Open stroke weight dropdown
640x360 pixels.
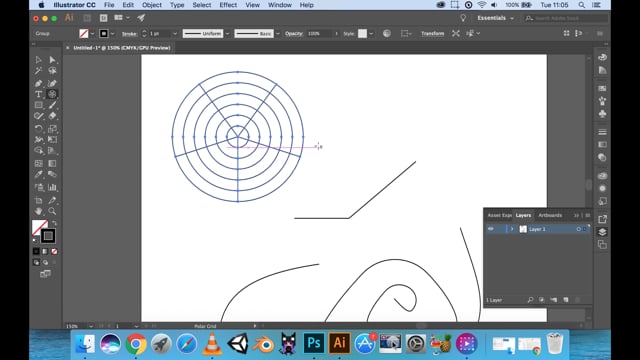[x=175, y=33]
